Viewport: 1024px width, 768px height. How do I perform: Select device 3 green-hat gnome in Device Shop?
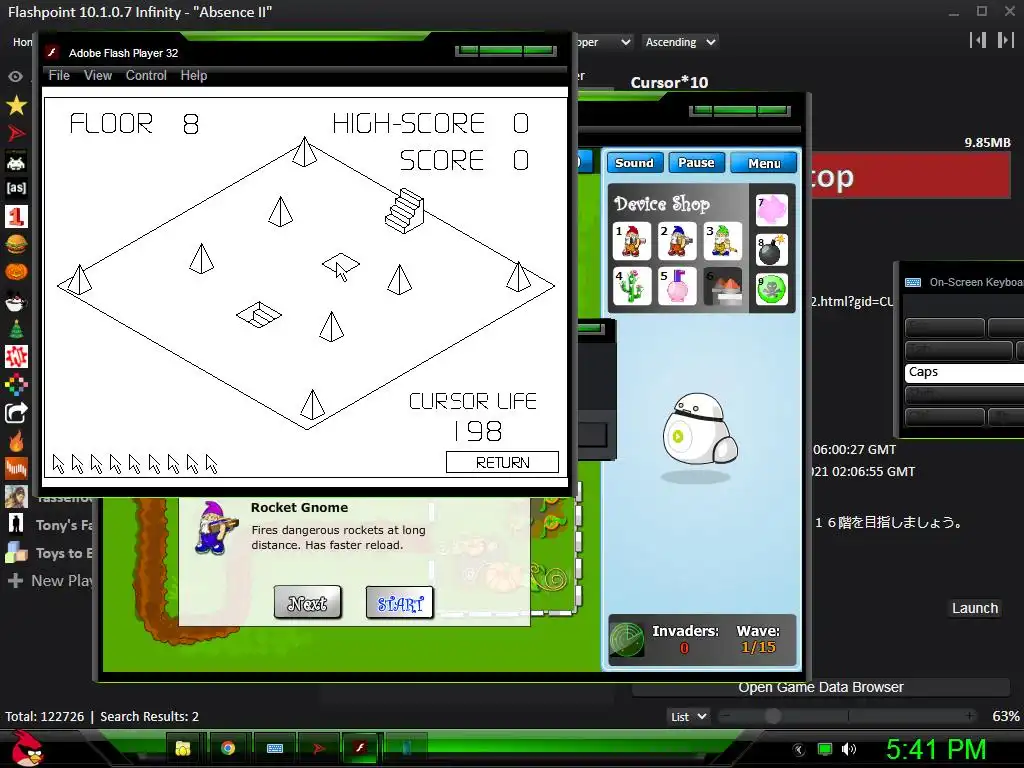pos(723,241)
